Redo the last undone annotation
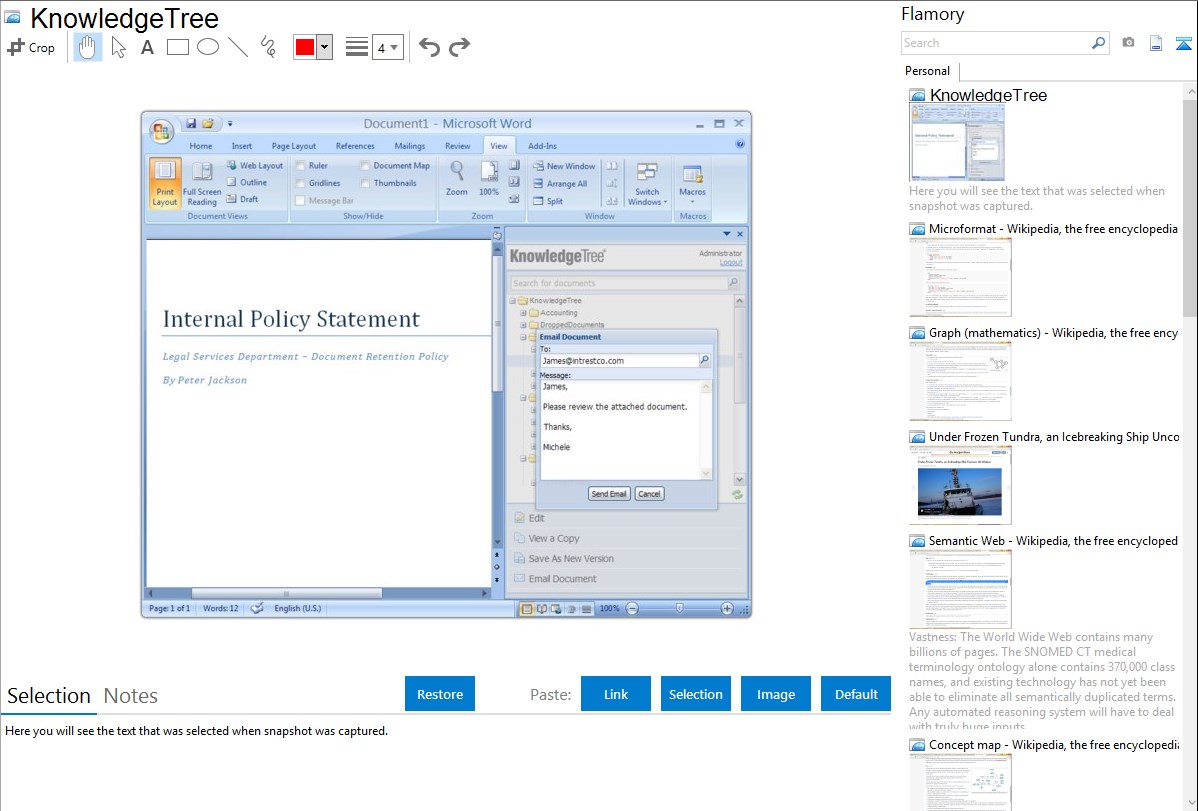 pyautogui.click(x=459, y=47)
